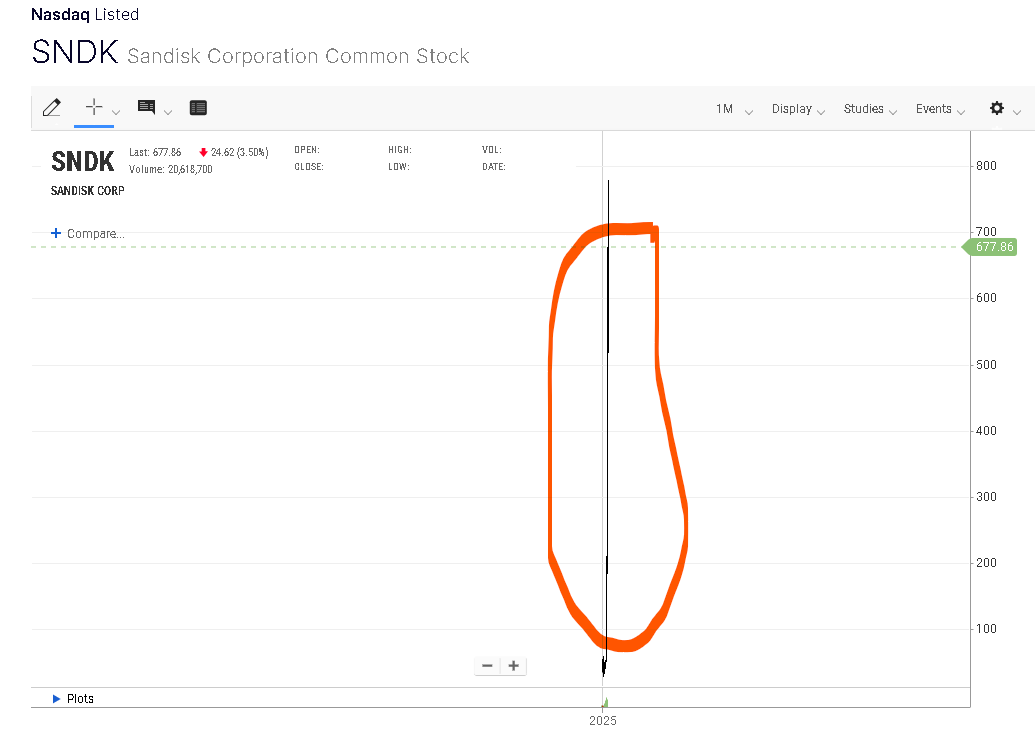Image resolution: width=1036 pixels, height=746 pixels.
Task: Click the Compare... link
Action: point(95,234)
